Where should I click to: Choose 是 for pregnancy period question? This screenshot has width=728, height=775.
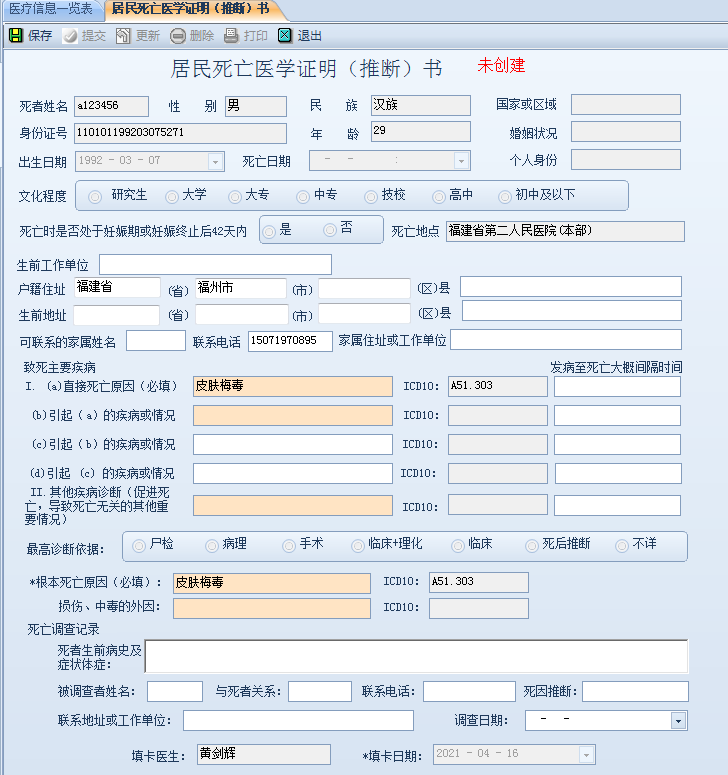point(269,231)
